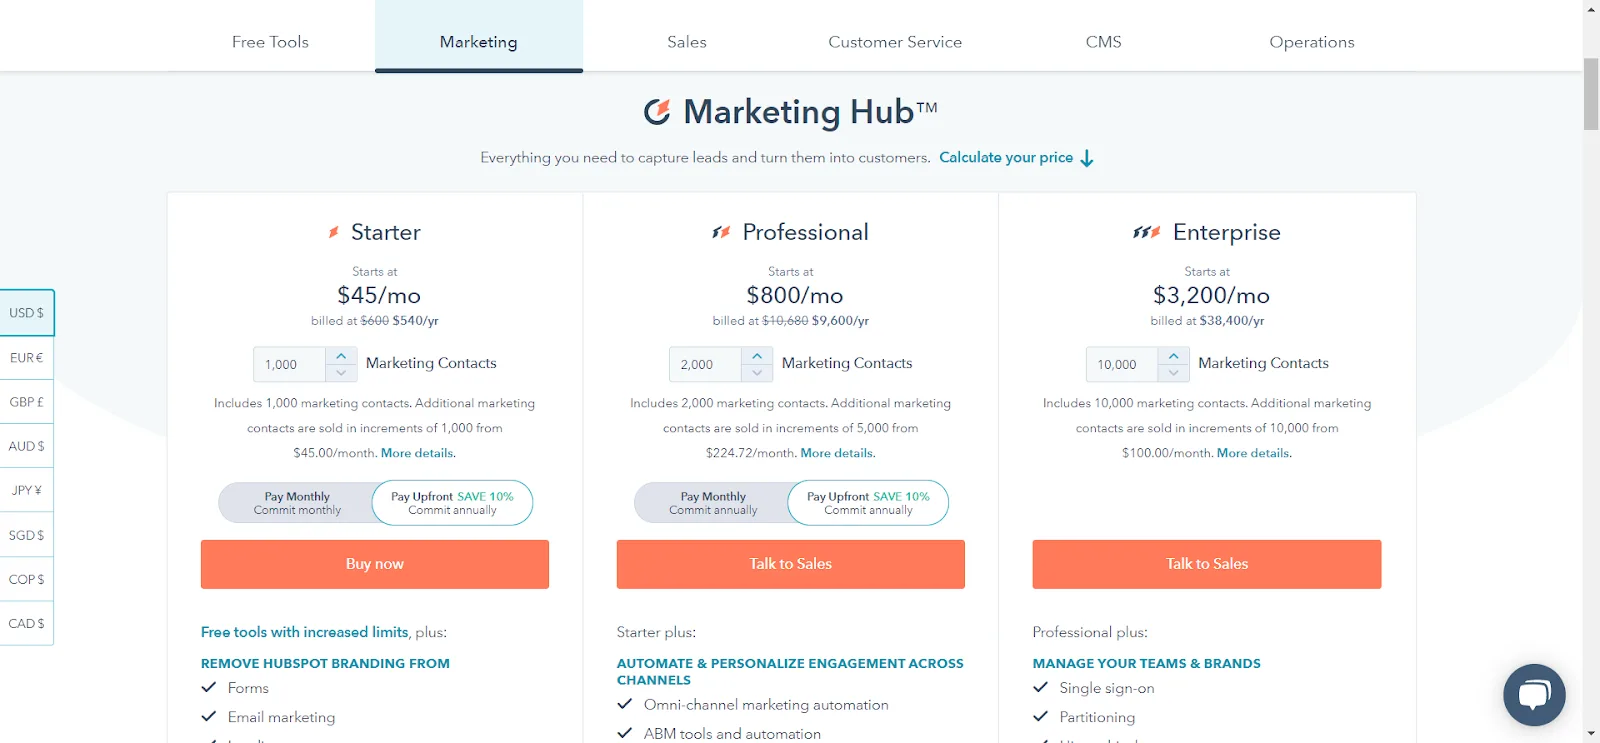Increase Enterprise marketing contacts with up arrow

click(1174, 356)
